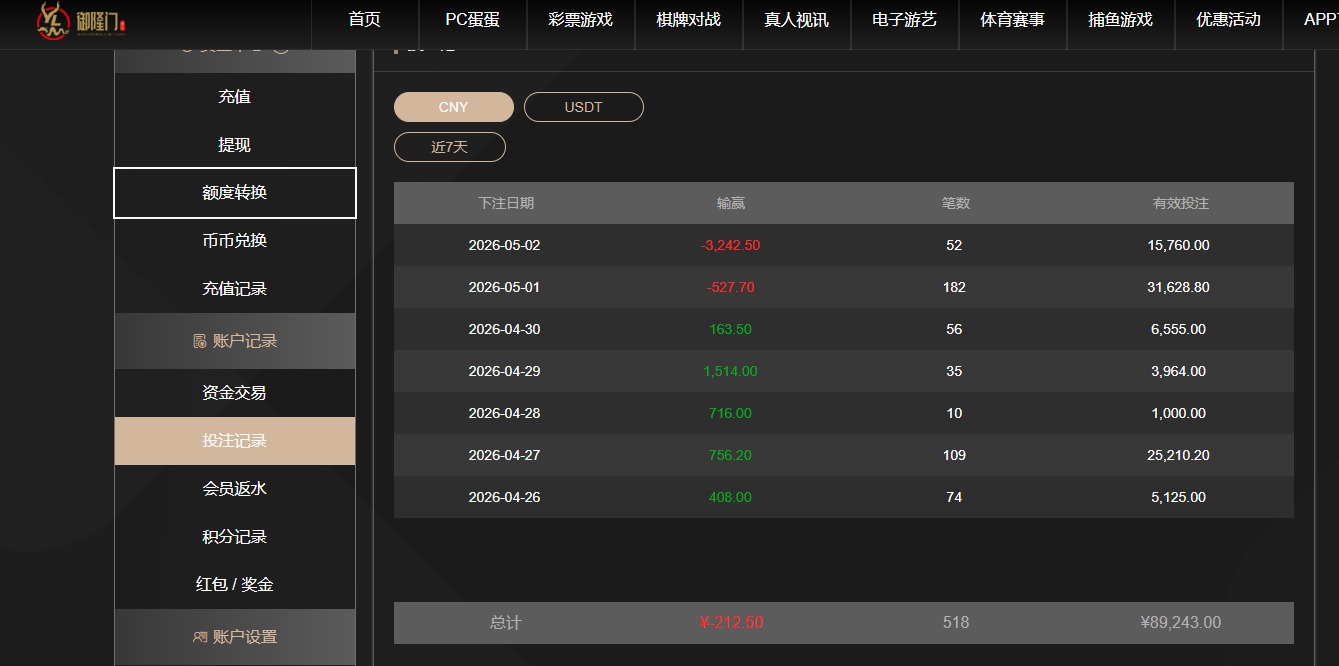Switch to USDT currency
1339x666 pixels.
pyautogui.click(x=584, y=107)
